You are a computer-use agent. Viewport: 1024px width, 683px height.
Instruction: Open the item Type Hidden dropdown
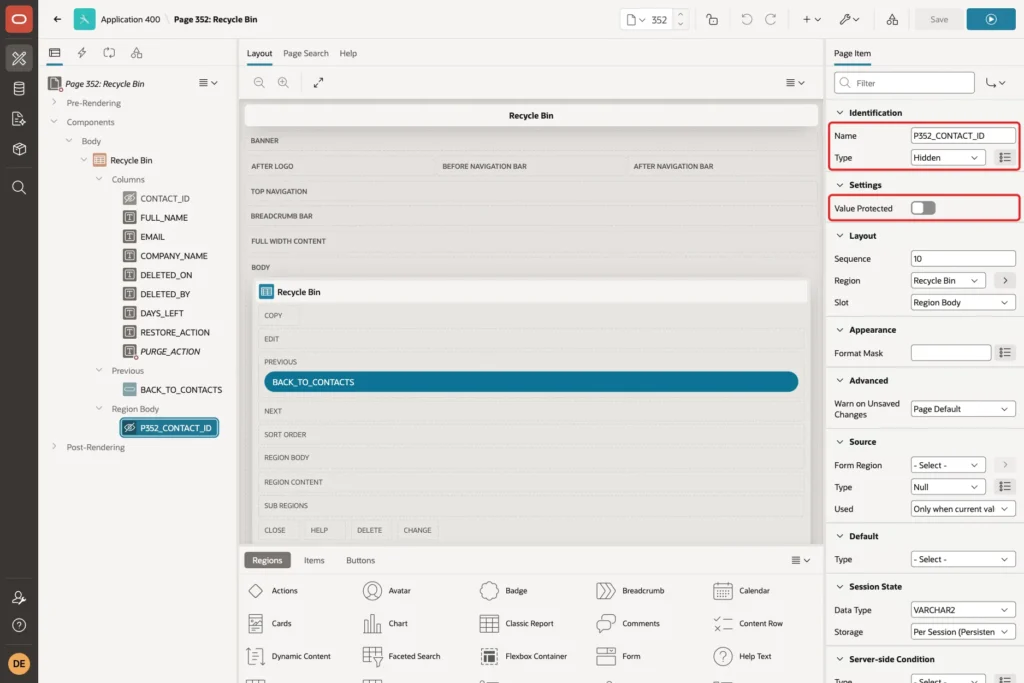pyautogui.click(x=948, y=157)
